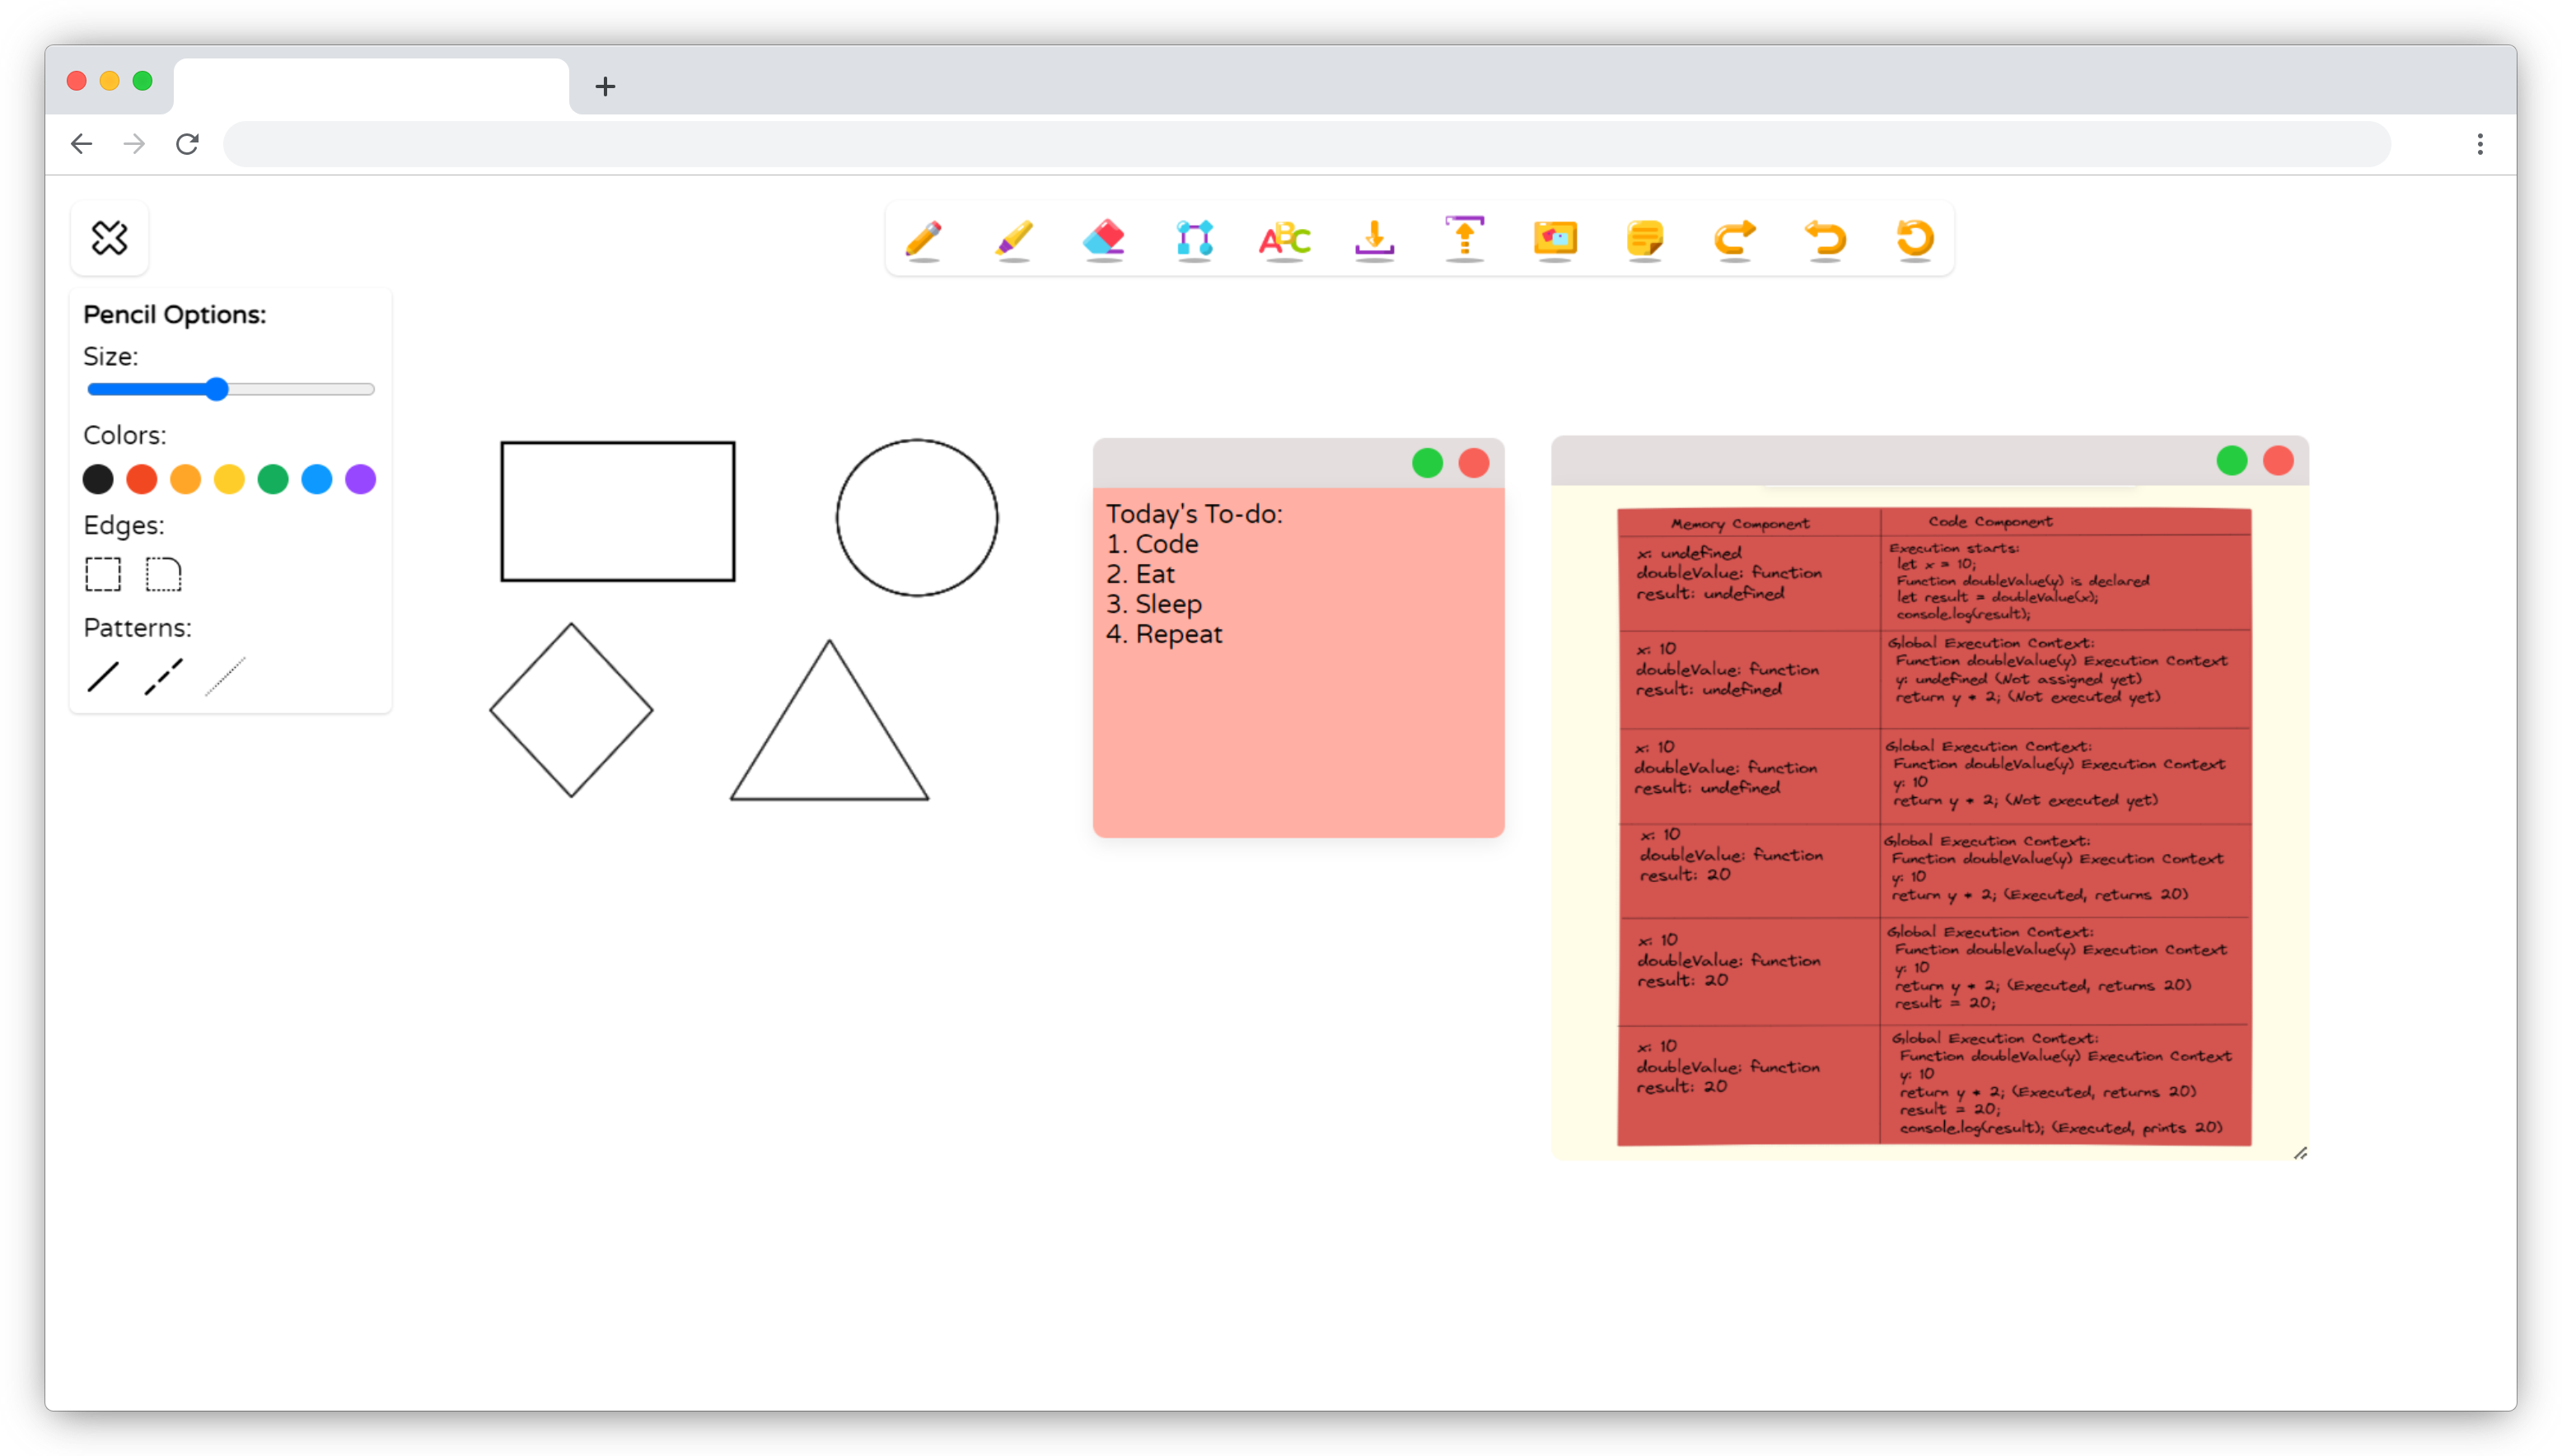This screenshot has width=2562, height=1456.
Task: Click the Undo arrow icon
Action: point(1825,239)
